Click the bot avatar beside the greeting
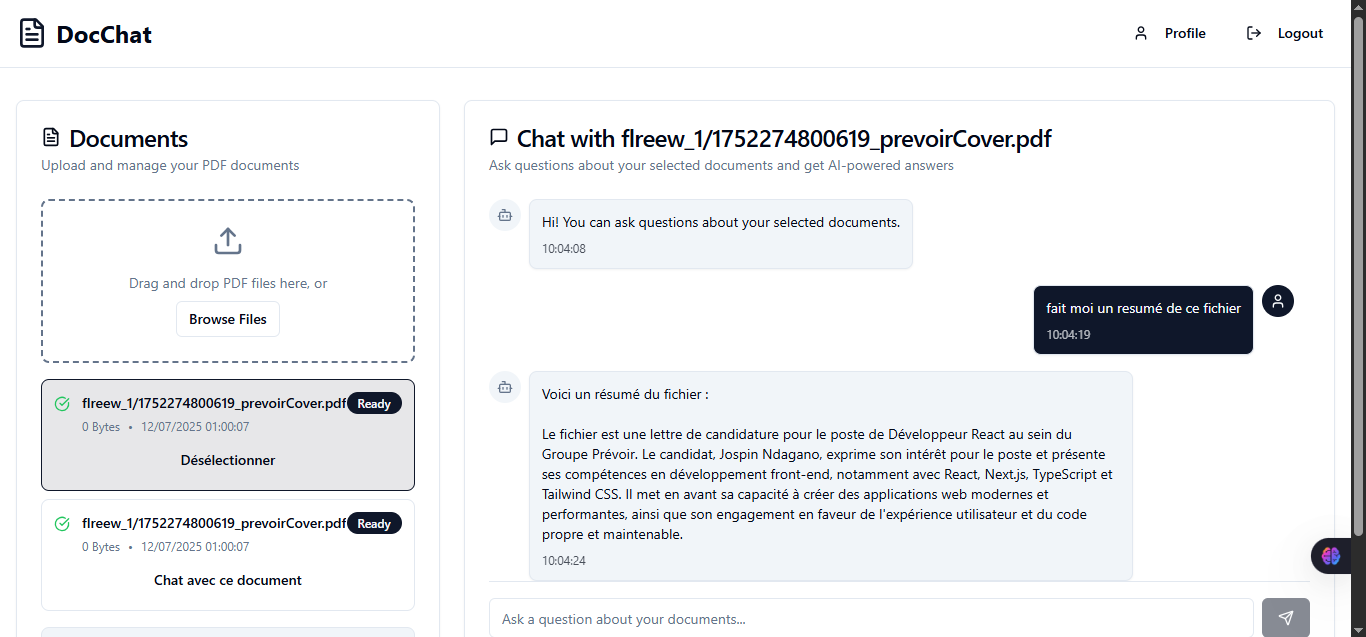This screenshot has width=1366, height=637. (505, 215)
